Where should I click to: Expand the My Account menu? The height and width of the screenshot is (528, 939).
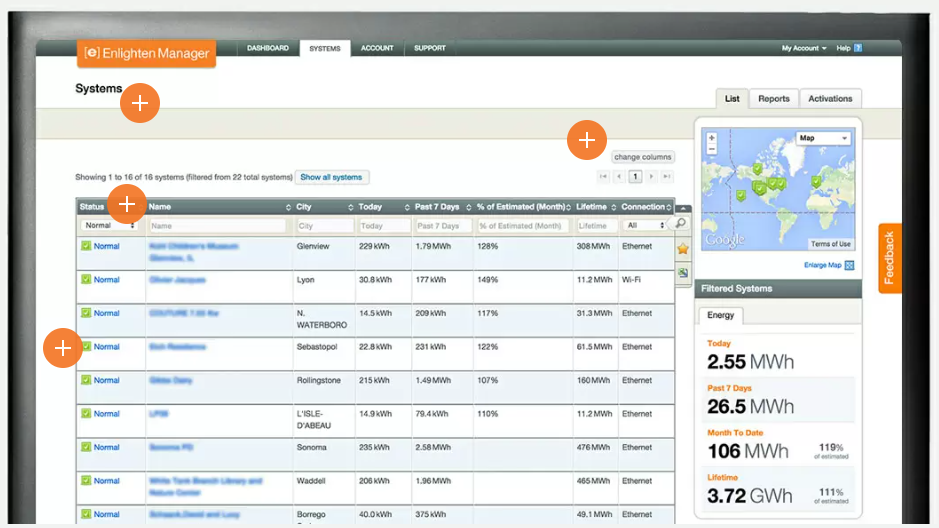coord(804,48)
